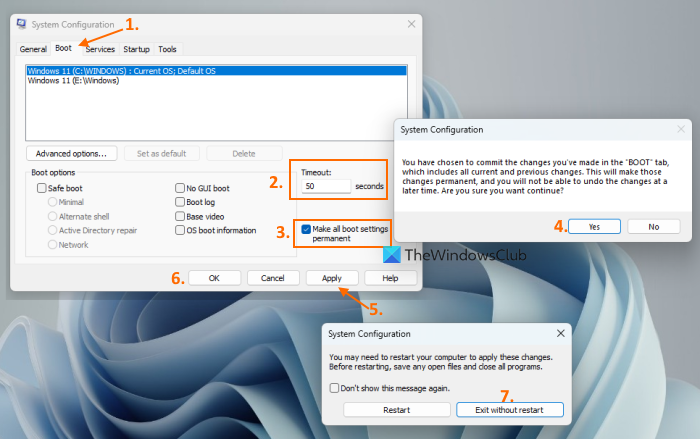The image size is (700, 439).
Task: Choose Active Directory repair radio option
Action: pos(52,230)
